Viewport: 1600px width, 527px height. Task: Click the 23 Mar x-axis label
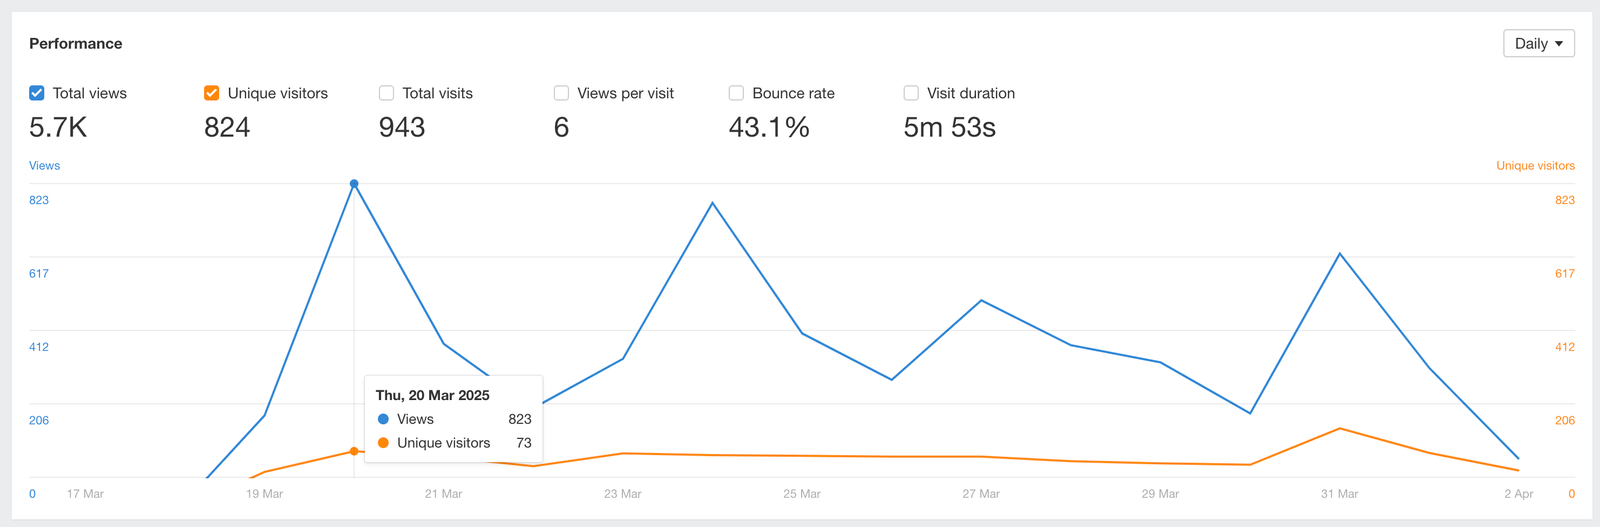point(622,494)
